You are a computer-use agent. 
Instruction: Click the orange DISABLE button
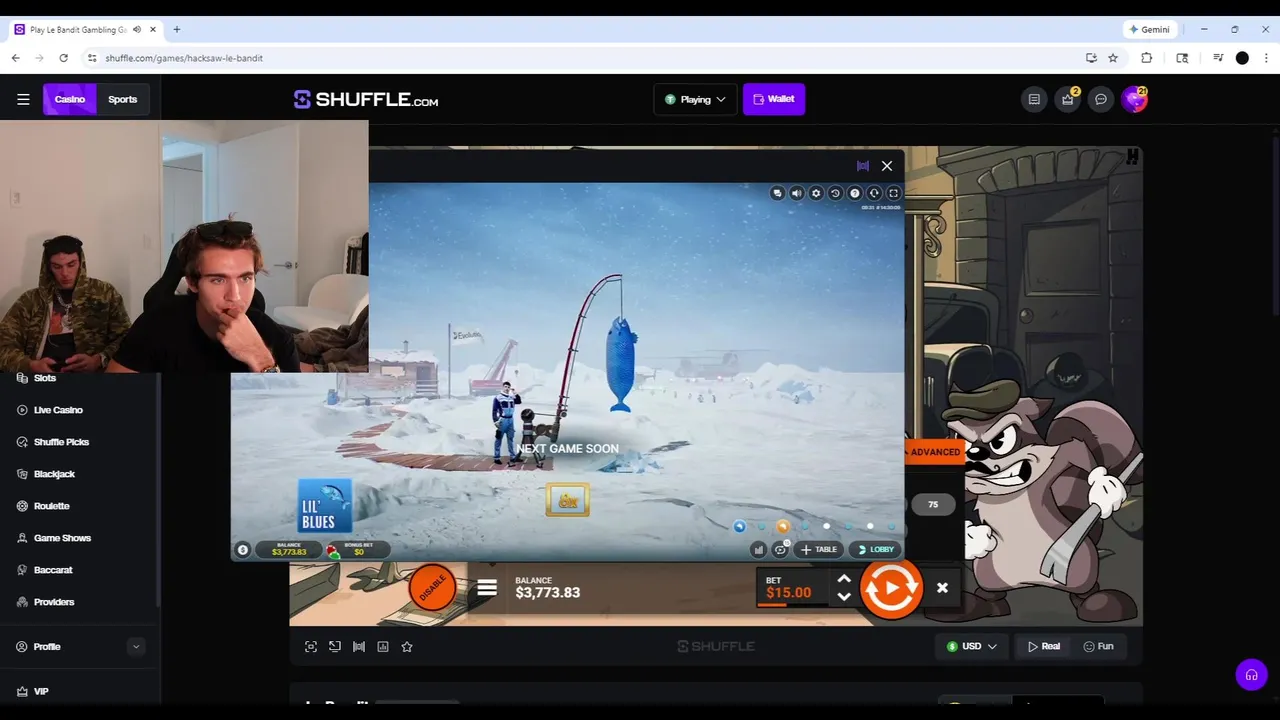point(432,588)
